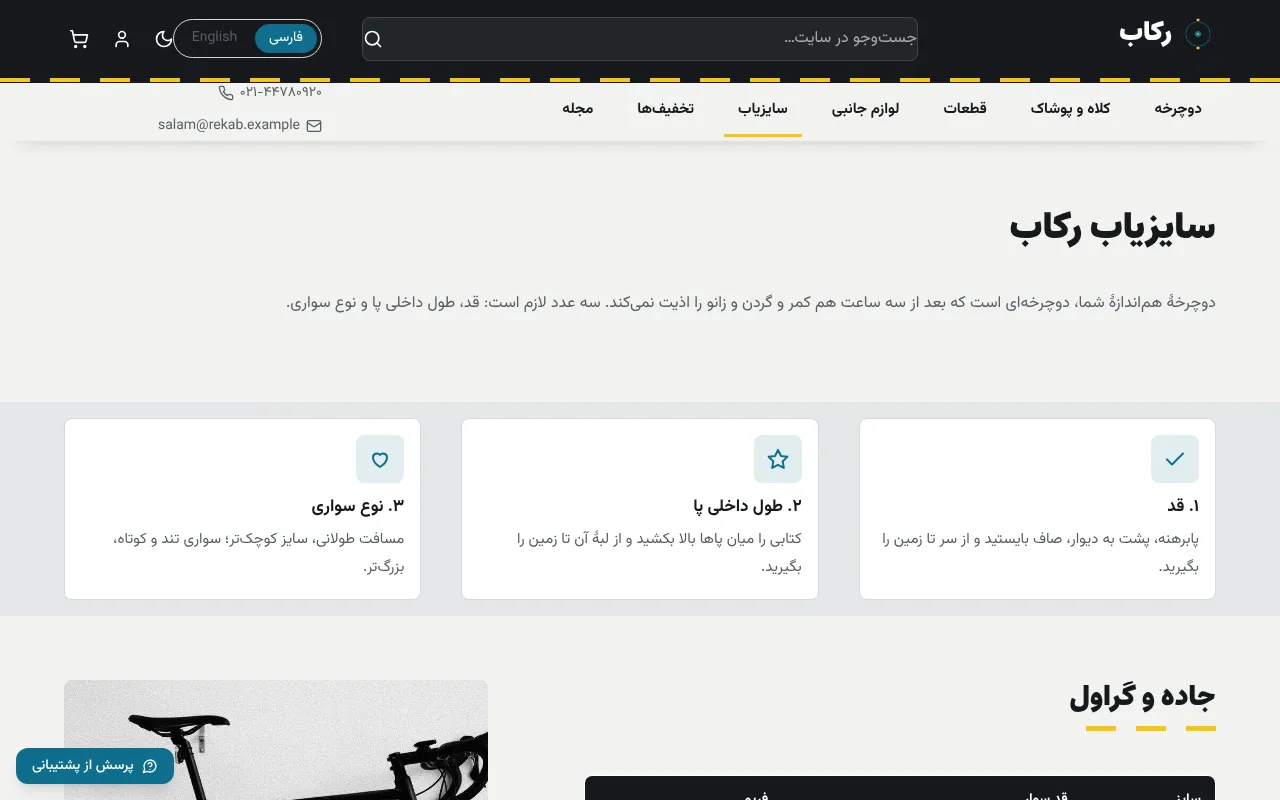Click the description starting مسافت طولانی، سایز کوچک‌تر
The image size is (1280, 800).
pyautogui.click(x=258, y=553)
